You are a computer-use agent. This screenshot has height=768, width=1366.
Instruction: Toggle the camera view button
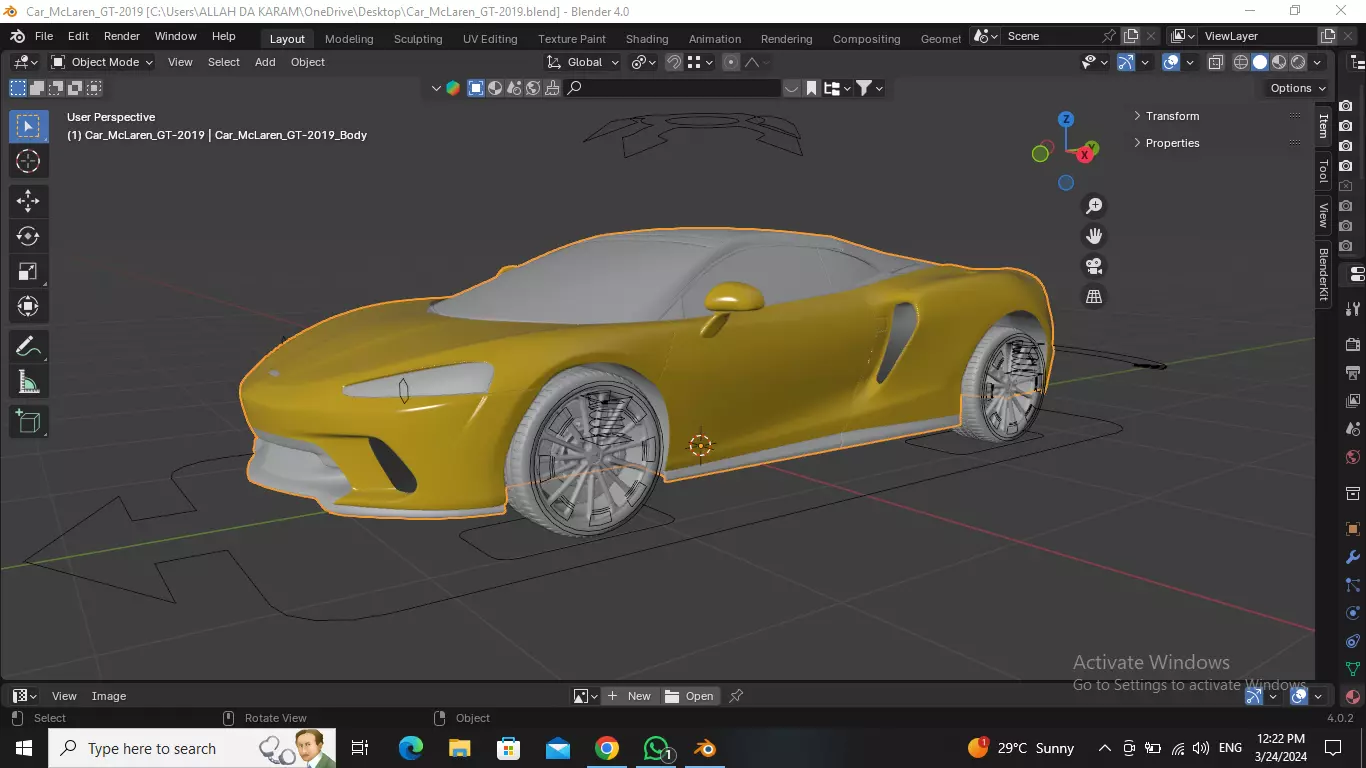1094,266
